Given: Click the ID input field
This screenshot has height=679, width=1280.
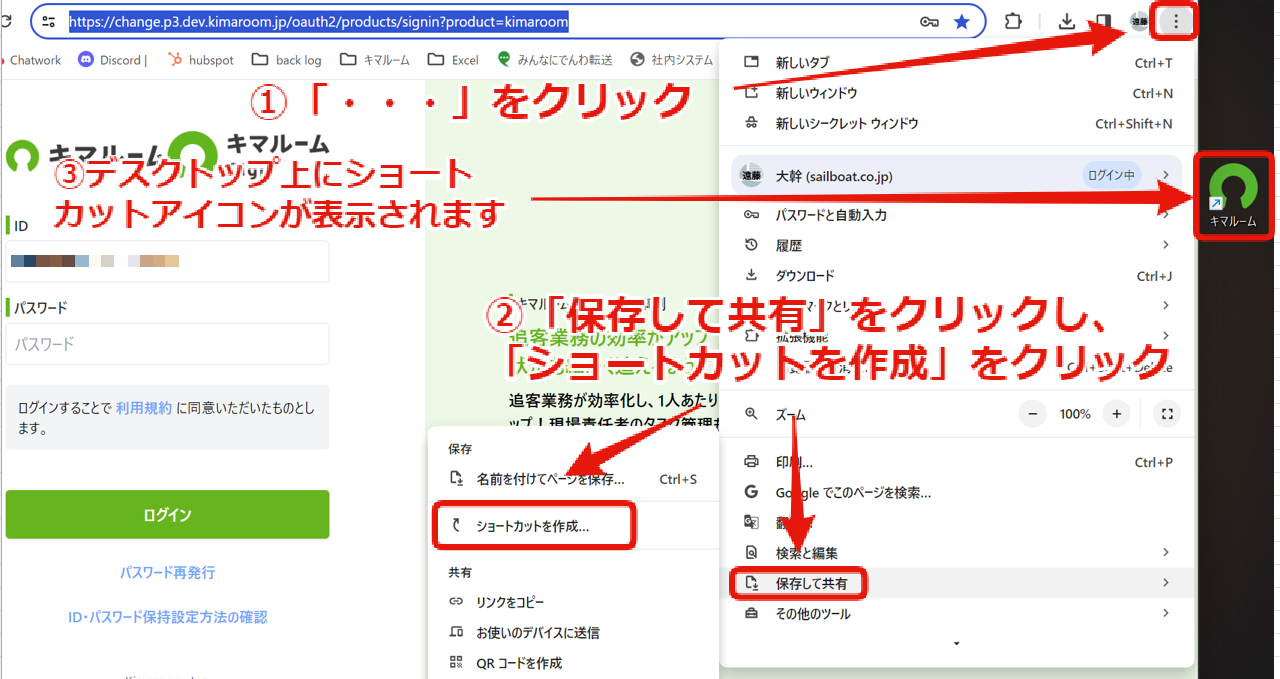Looking at the screenshot, I should 167,261.
